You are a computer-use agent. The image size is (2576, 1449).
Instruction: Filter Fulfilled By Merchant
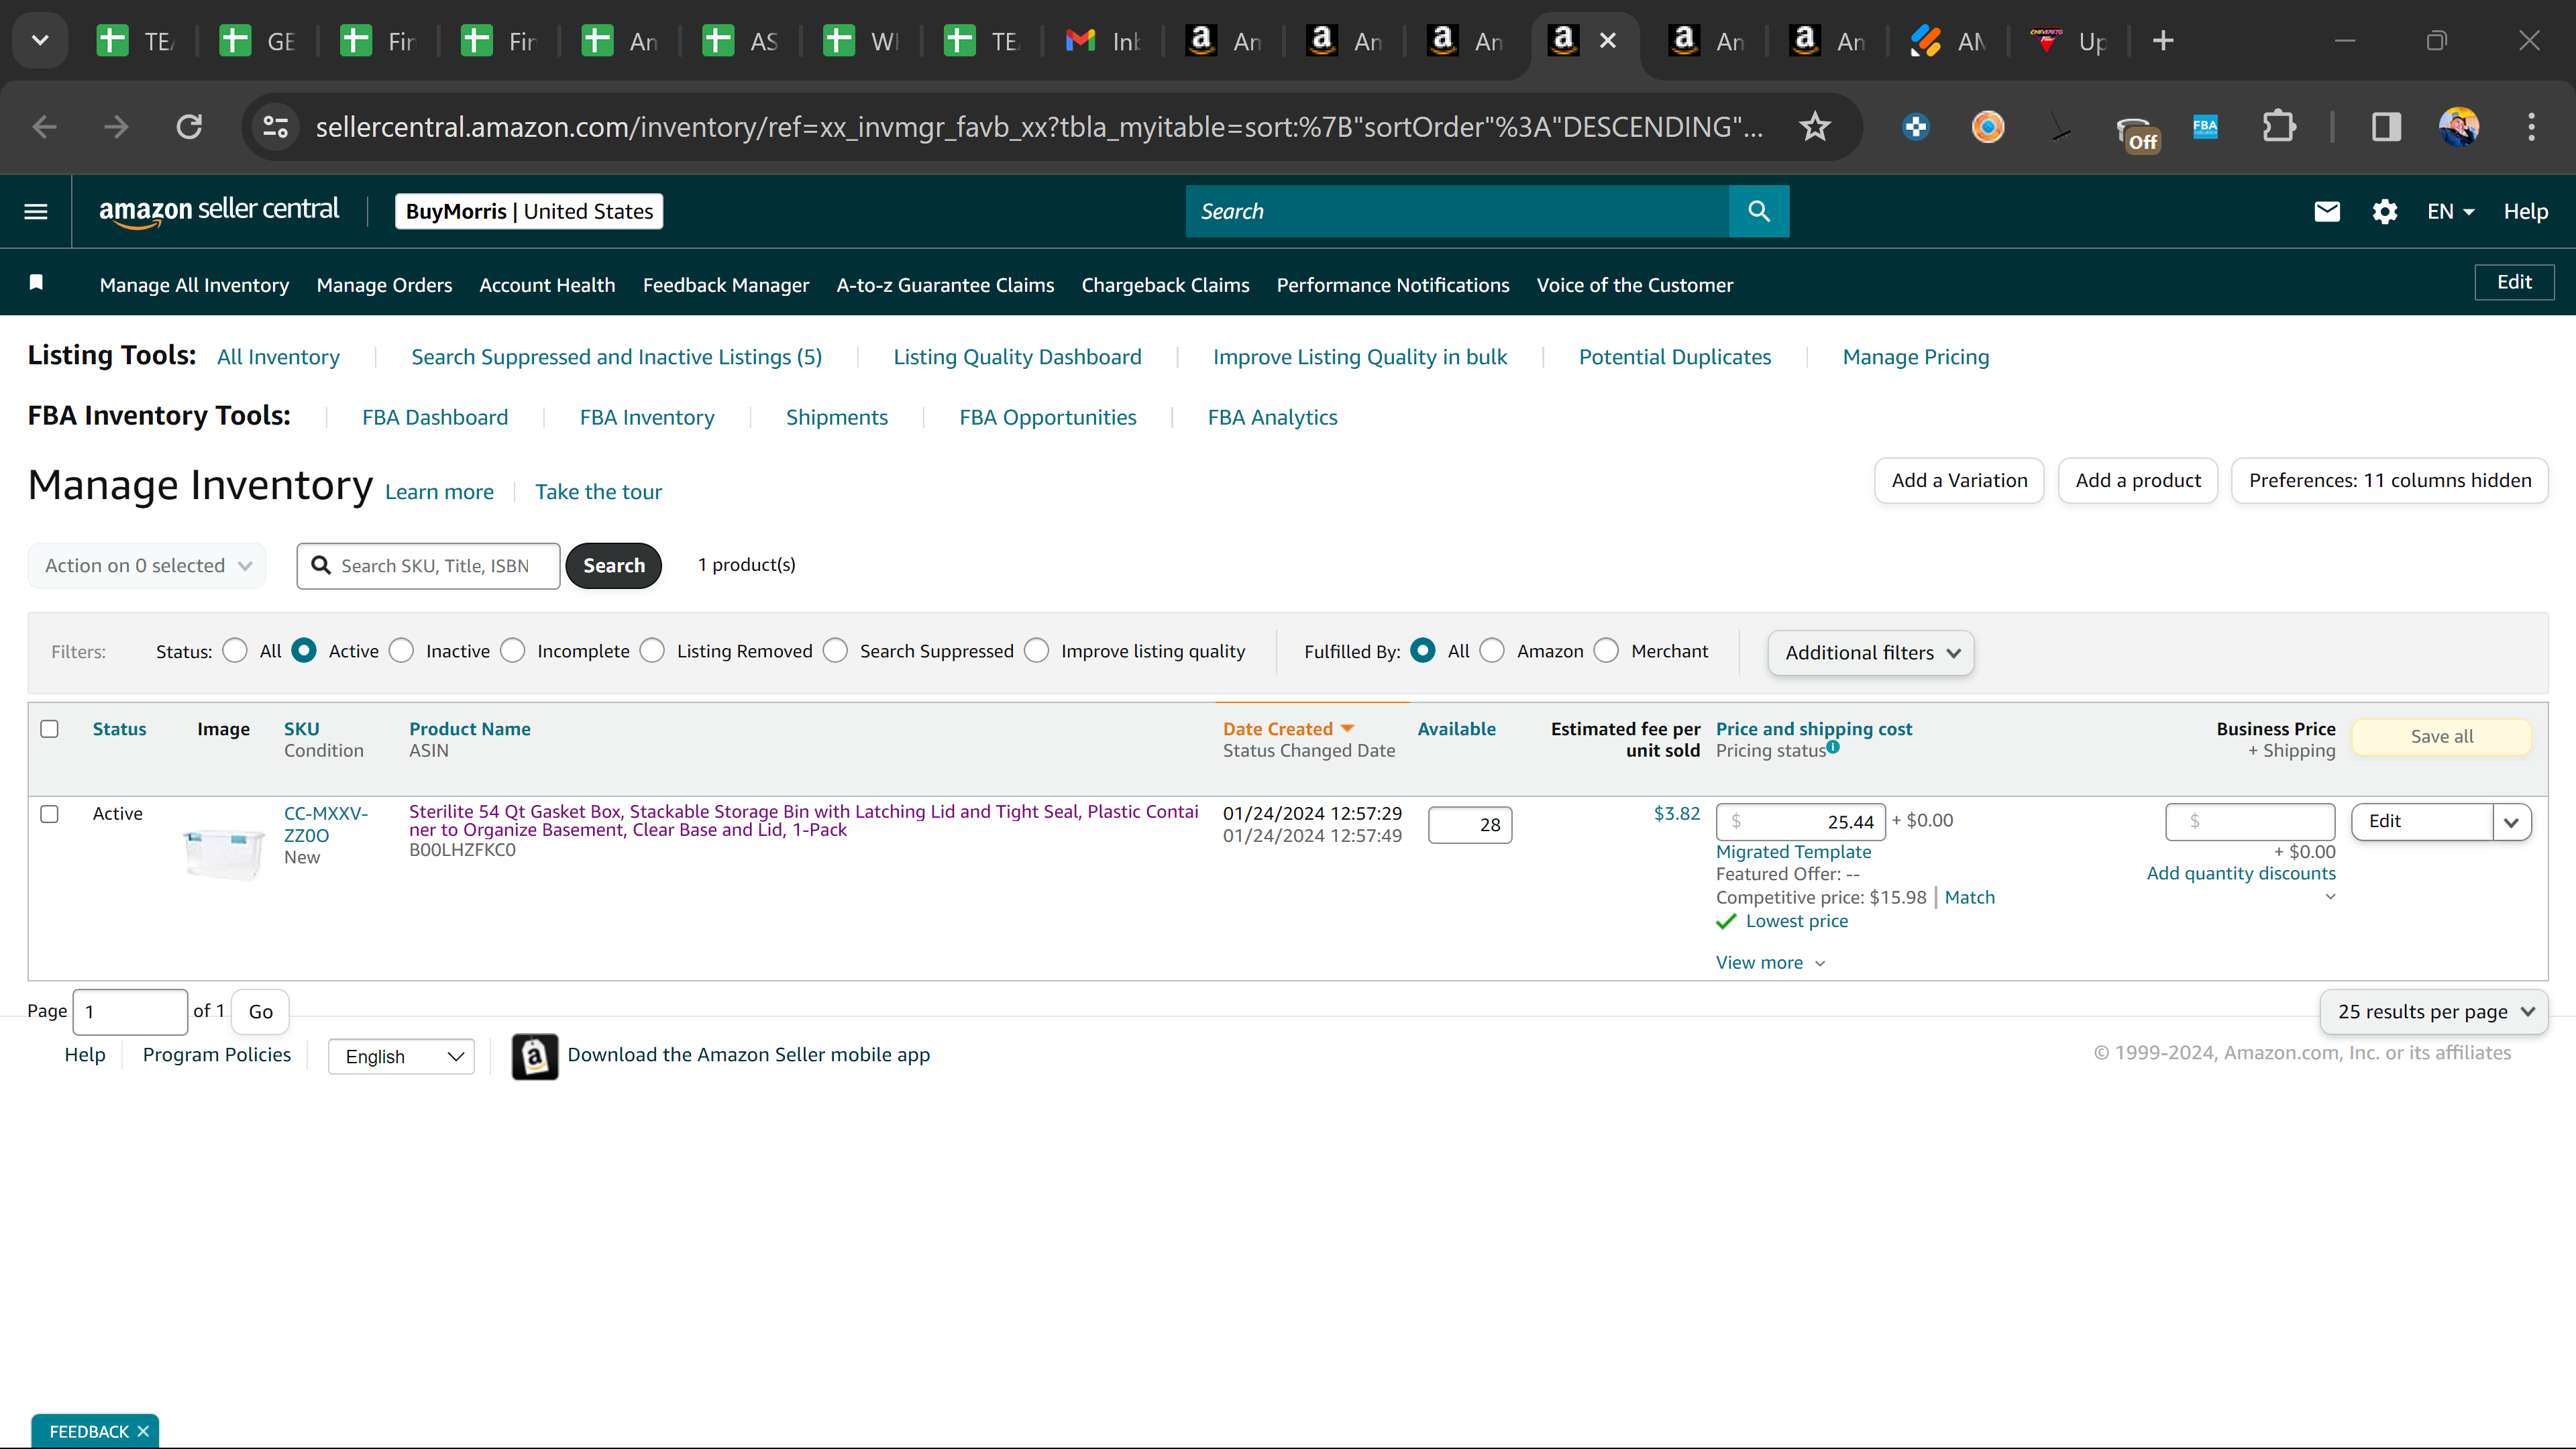point(1606,651)
